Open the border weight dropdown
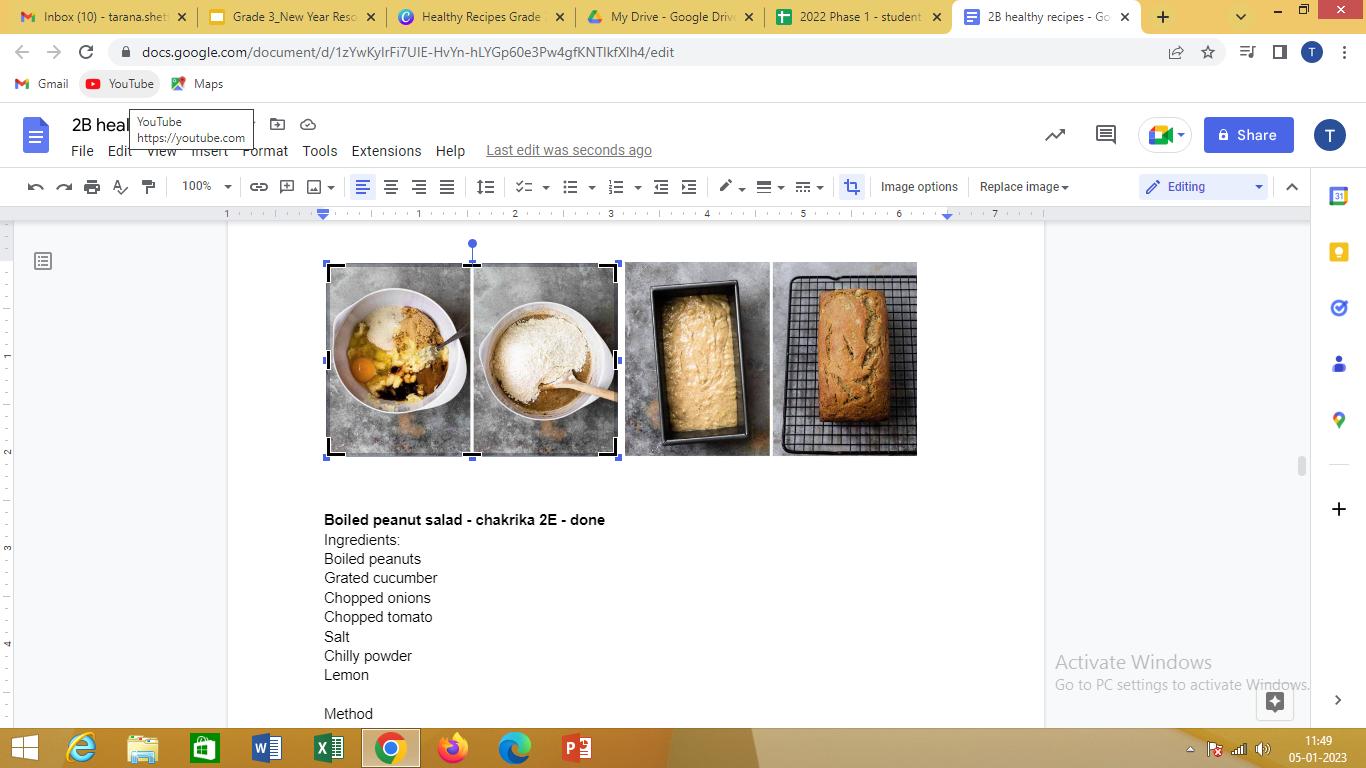 [770, 187]
